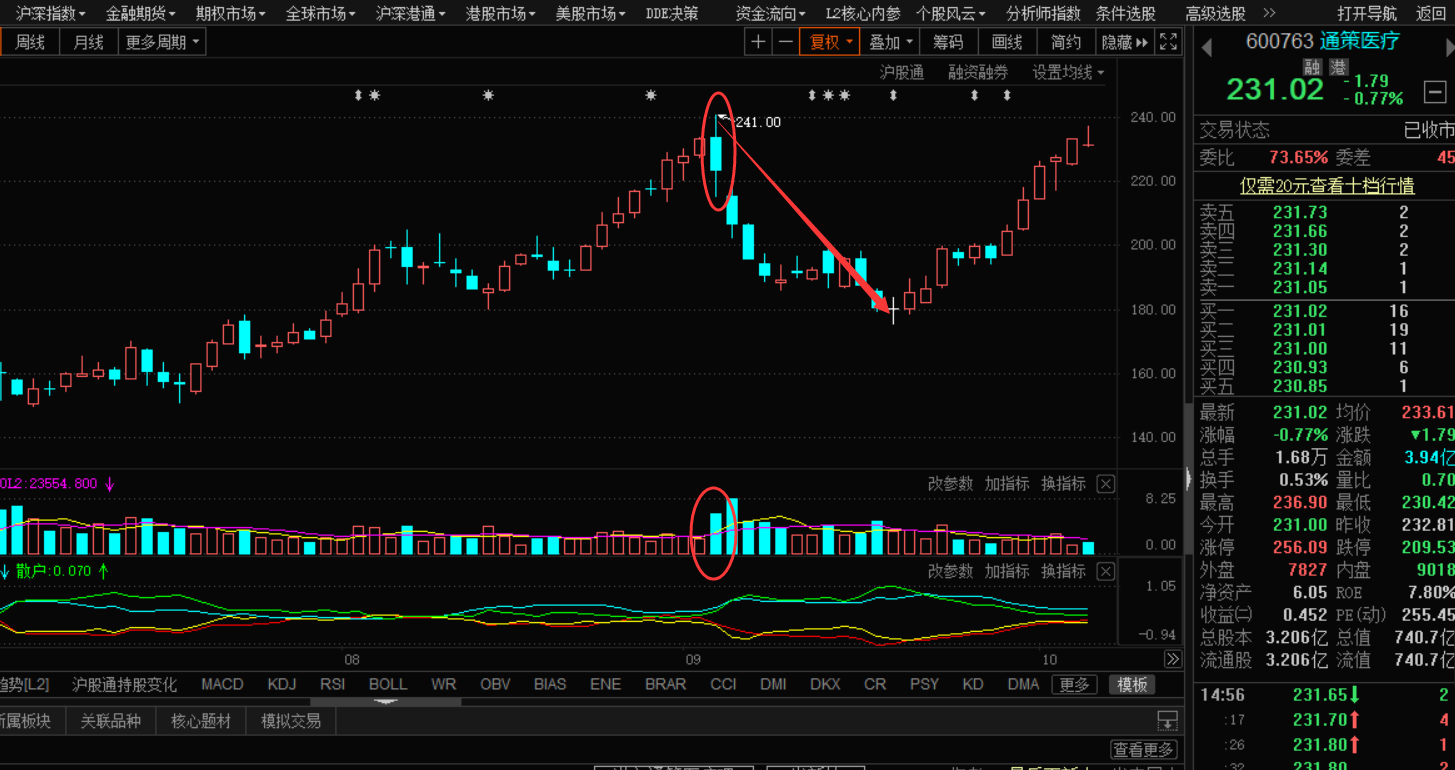1455x770 pixels.
Task: Toggle the 融资融券 overlay on chart
Action: pyautogui.click(x=978, y=73)
